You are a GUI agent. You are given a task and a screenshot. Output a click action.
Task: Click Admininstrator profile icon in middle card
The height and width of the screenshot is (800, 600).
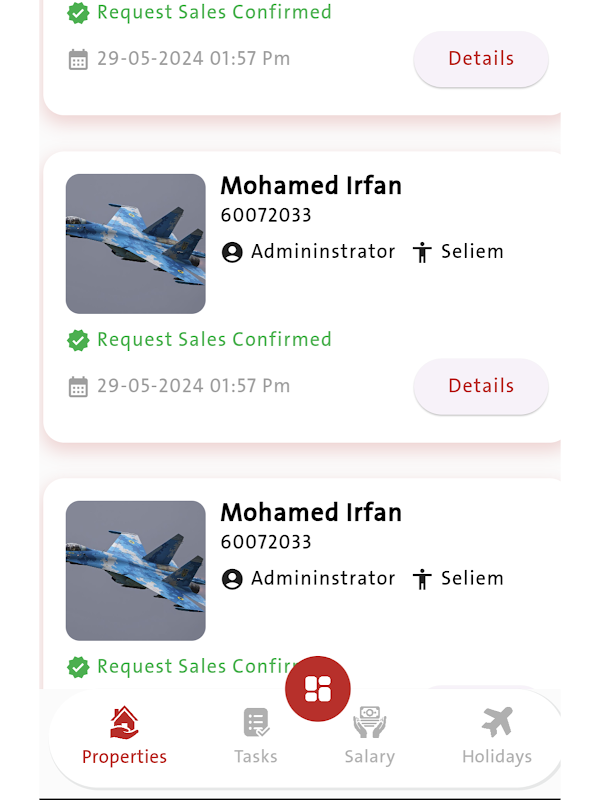[x=232, y=252]
